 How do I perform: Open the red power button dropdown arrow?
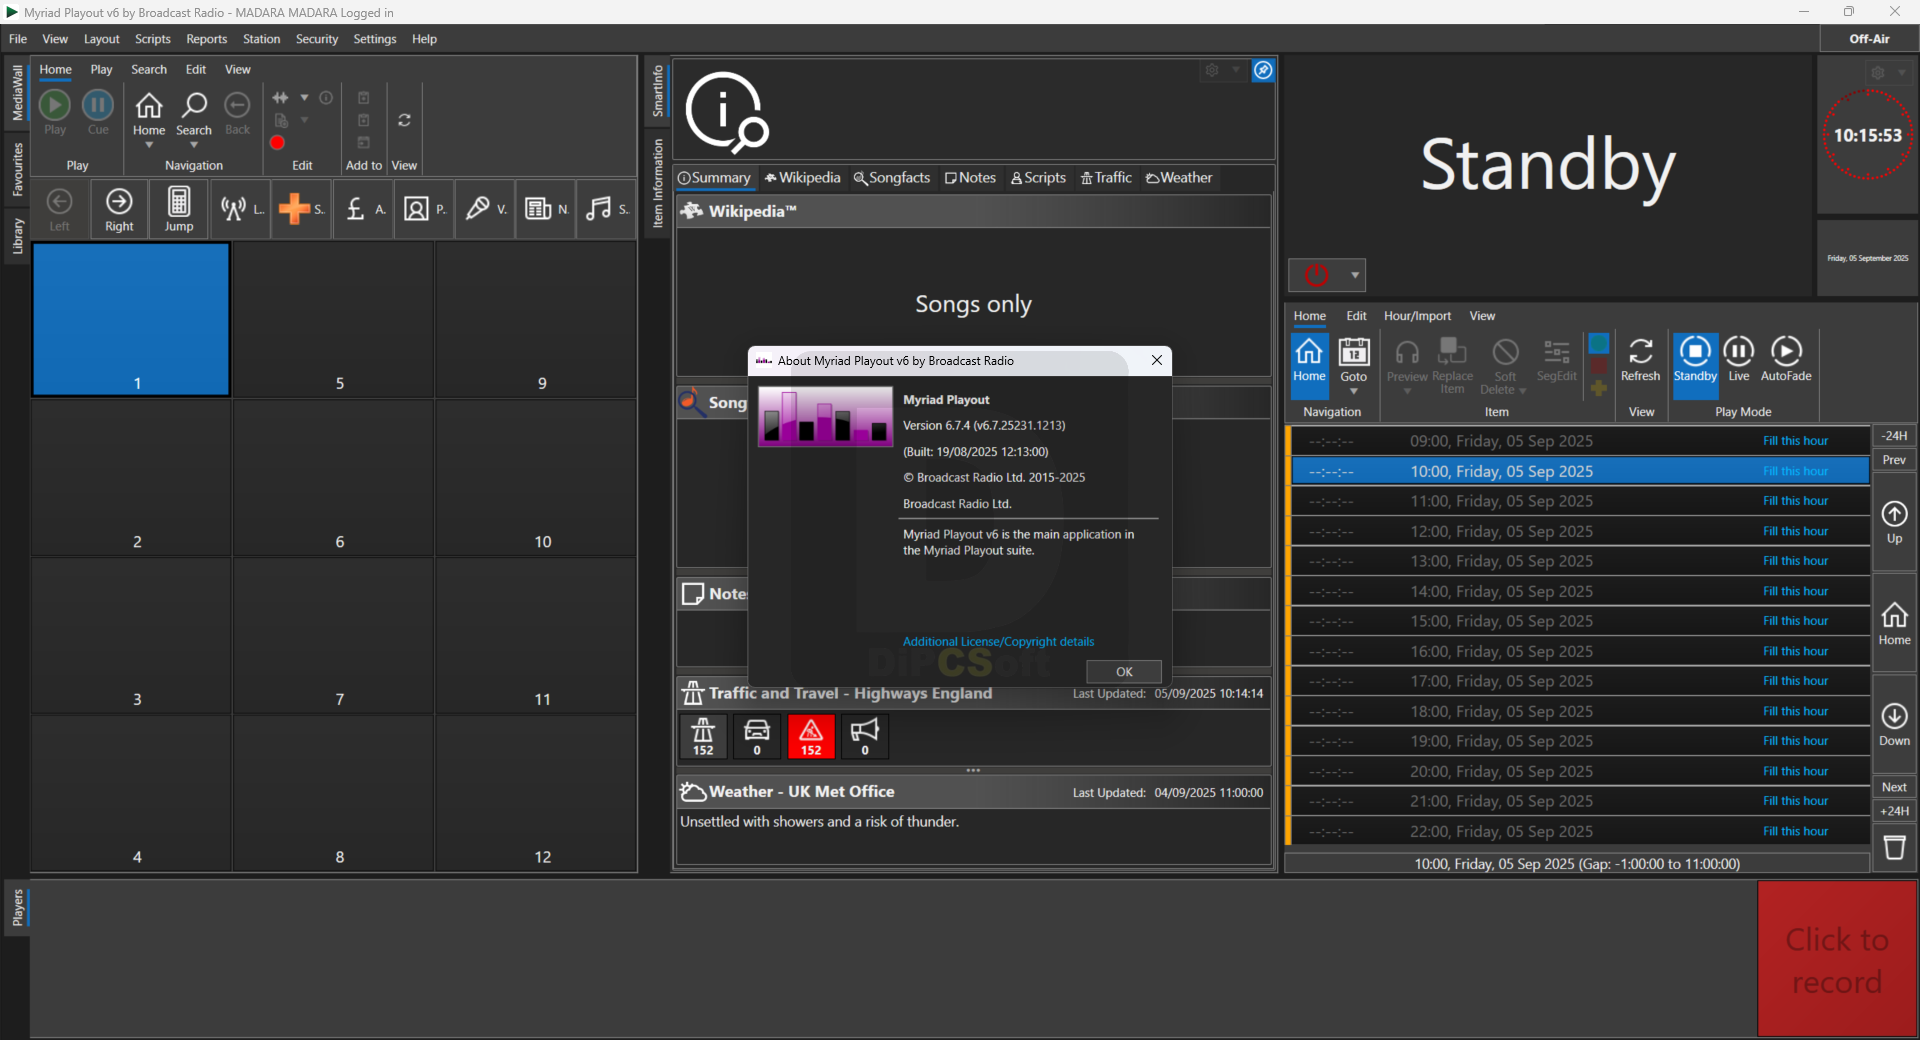1354,275
